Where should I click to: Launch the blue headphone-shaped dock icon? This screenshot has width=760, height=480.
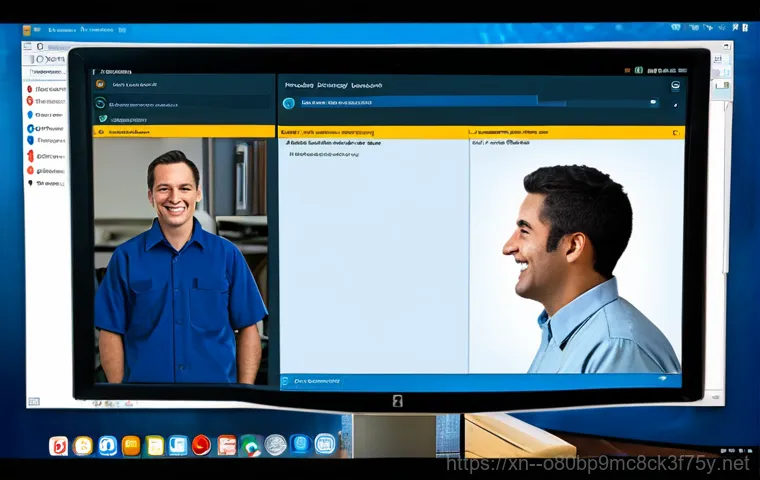[107, 446]
